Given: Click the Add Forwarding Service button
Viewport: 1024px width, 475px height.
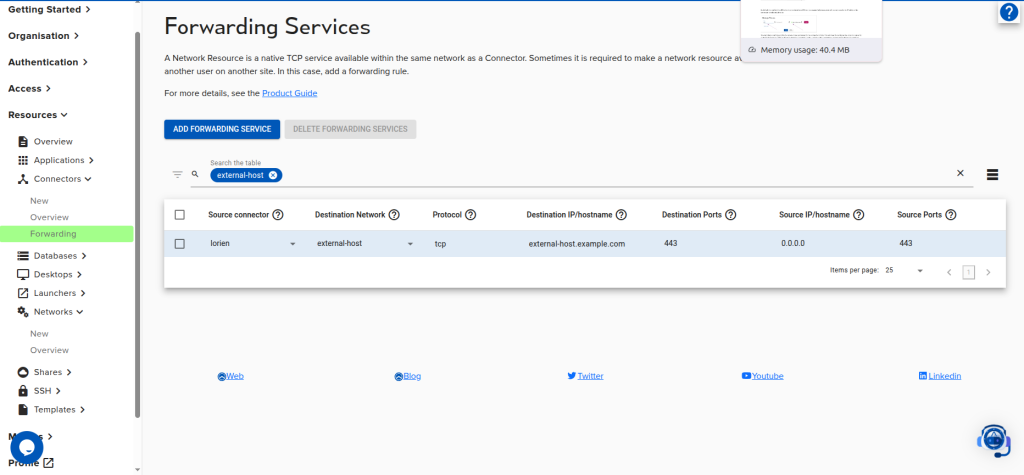Looking at the screenshot, I should [222, 129].
